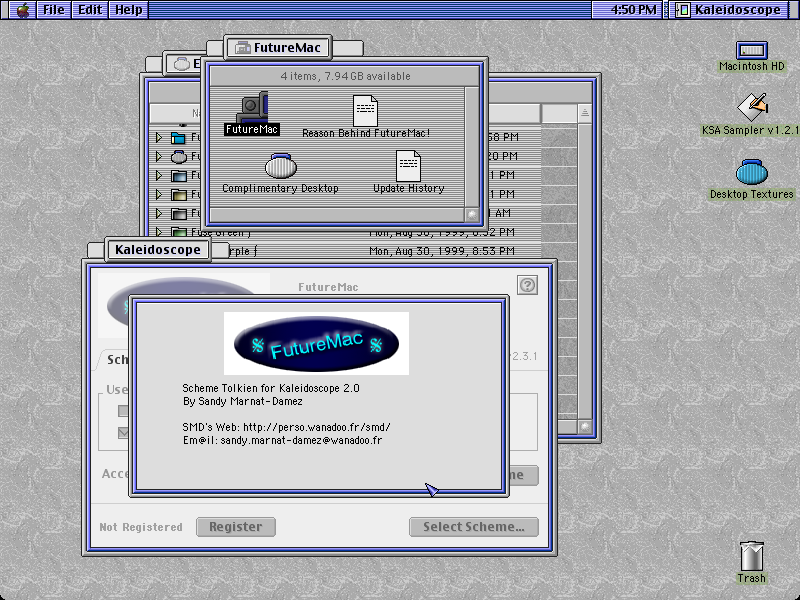
Task: Click the "Mon, Aug 30, 1999, 8:53 PM" date
Action: [x=442, y=251]
